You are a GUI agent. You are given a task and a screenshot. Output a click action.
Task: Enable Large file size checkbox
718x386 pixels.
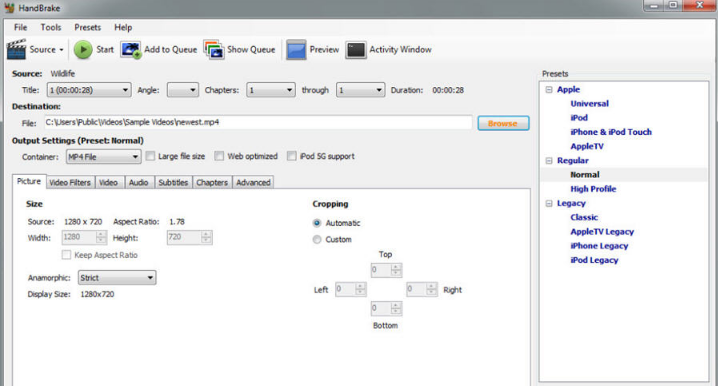pos(150,156)
